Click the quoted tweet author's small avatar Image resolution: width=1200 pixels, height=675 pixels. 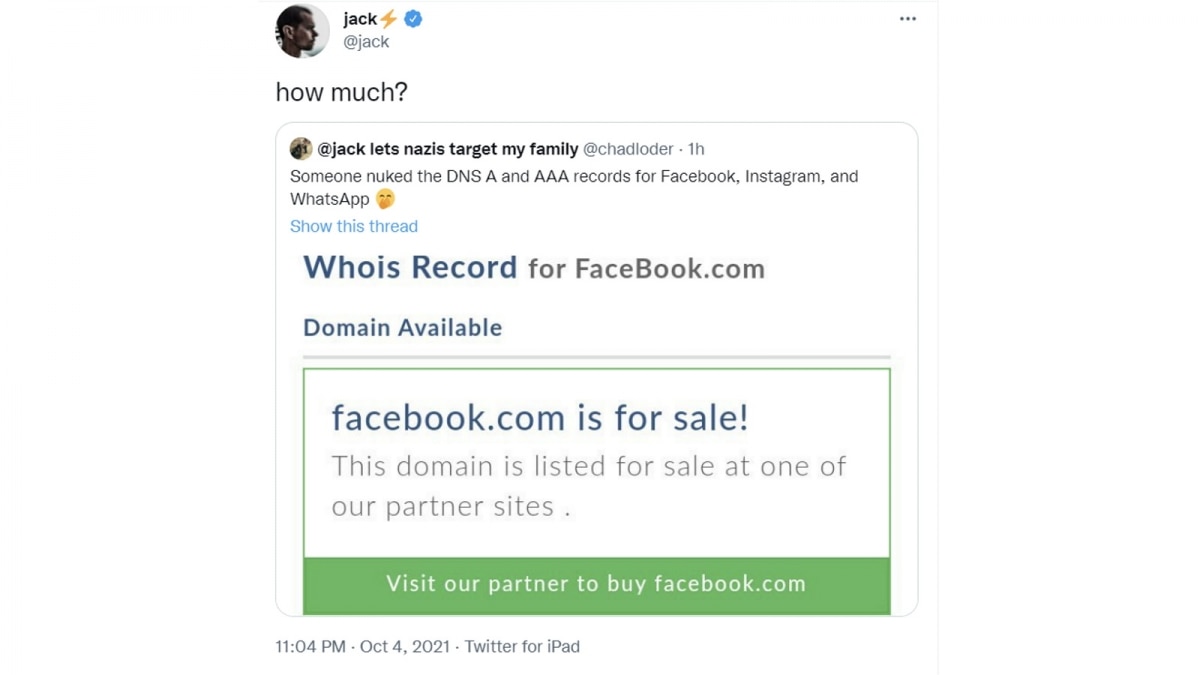coord(301,149)
